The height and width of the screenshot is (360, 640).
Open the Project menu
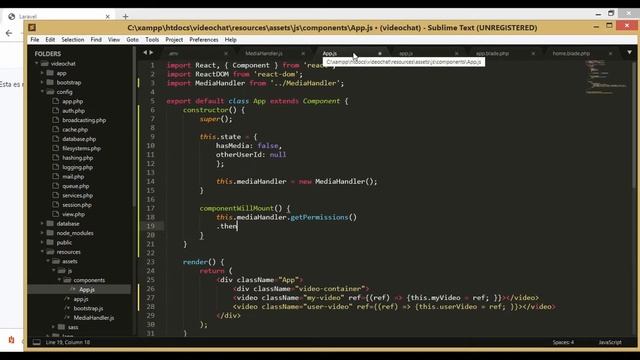174,40
